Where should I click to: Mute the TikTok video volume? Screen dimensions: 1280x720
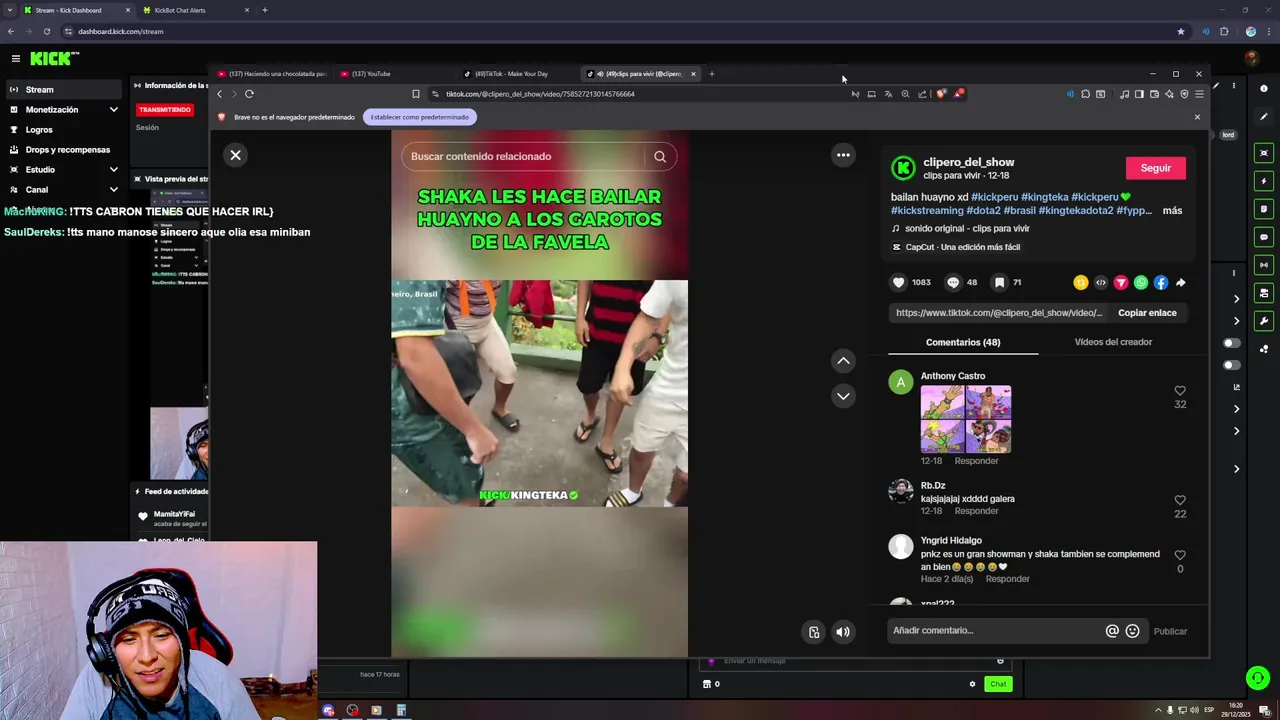point(843,632)
